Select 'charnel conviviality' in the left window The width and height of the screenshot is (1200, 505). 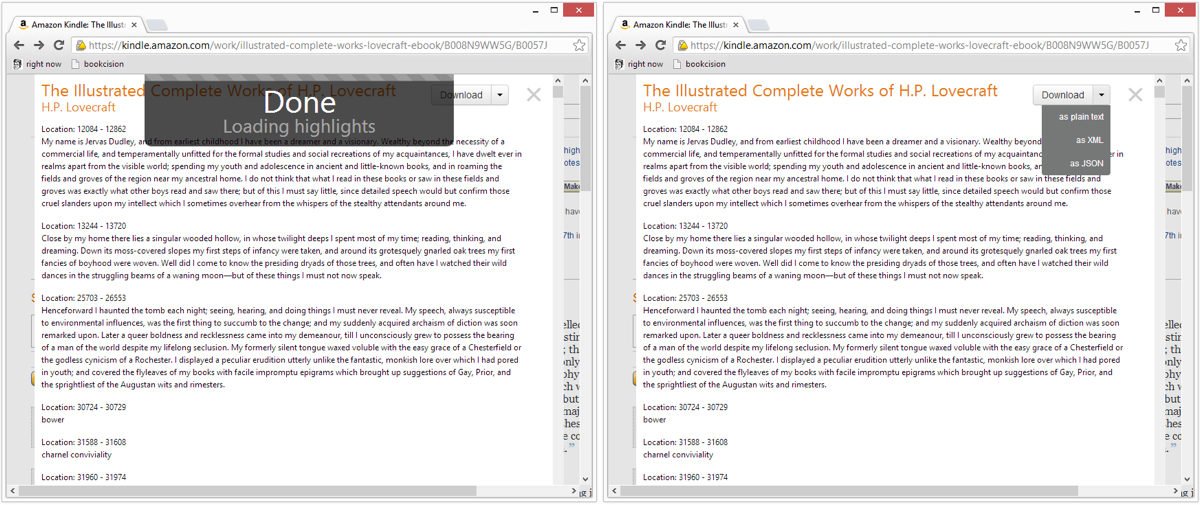[x=77, y=455]
